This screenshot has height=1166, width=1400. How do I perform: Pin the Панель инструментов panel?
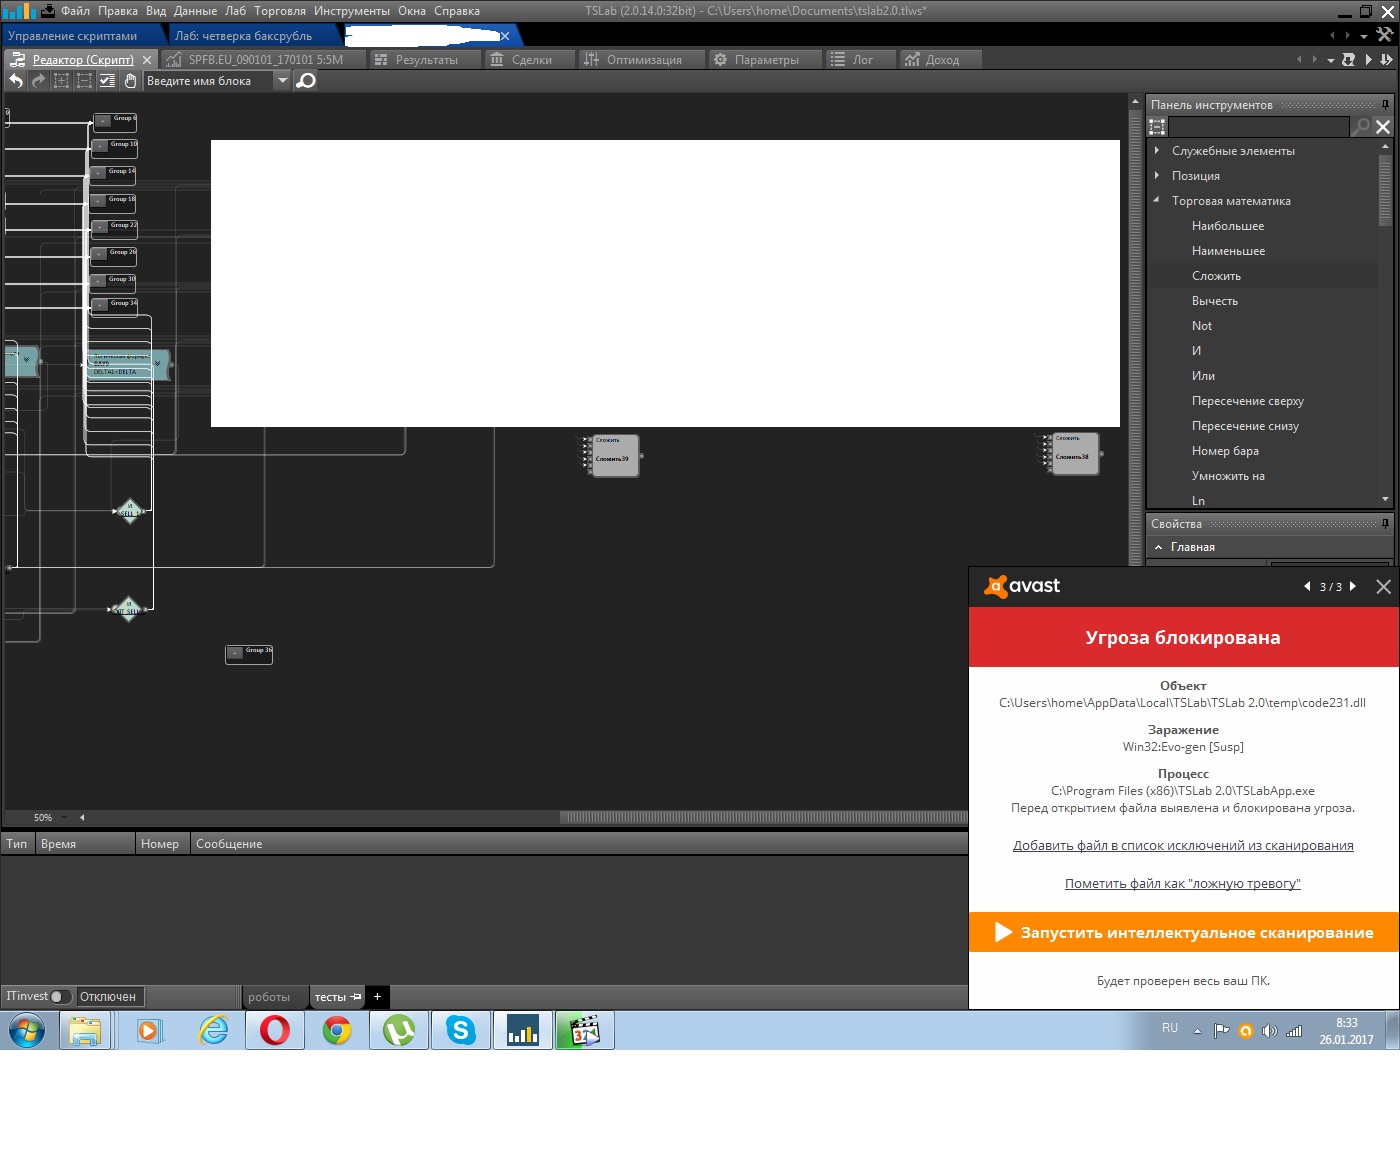coord(1385,105)
